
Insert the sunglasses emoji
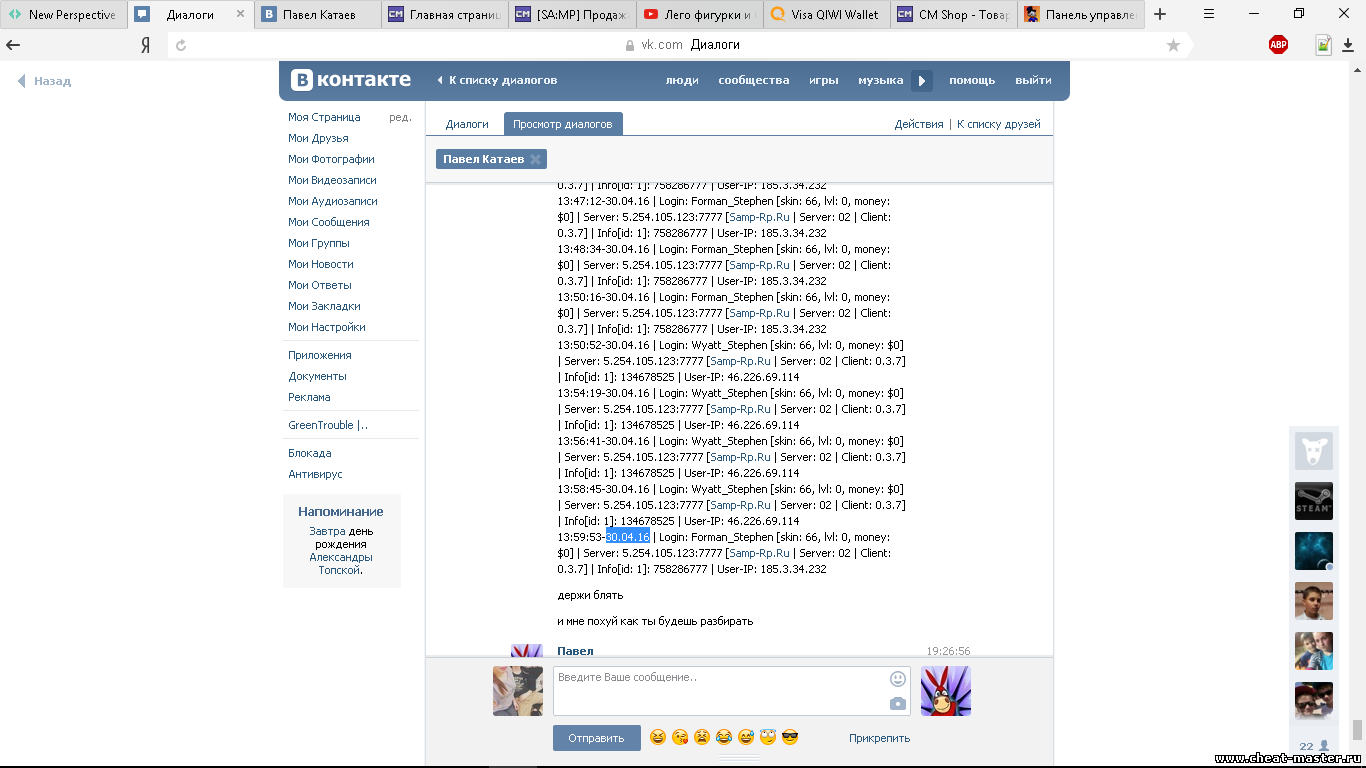(790, 738)
